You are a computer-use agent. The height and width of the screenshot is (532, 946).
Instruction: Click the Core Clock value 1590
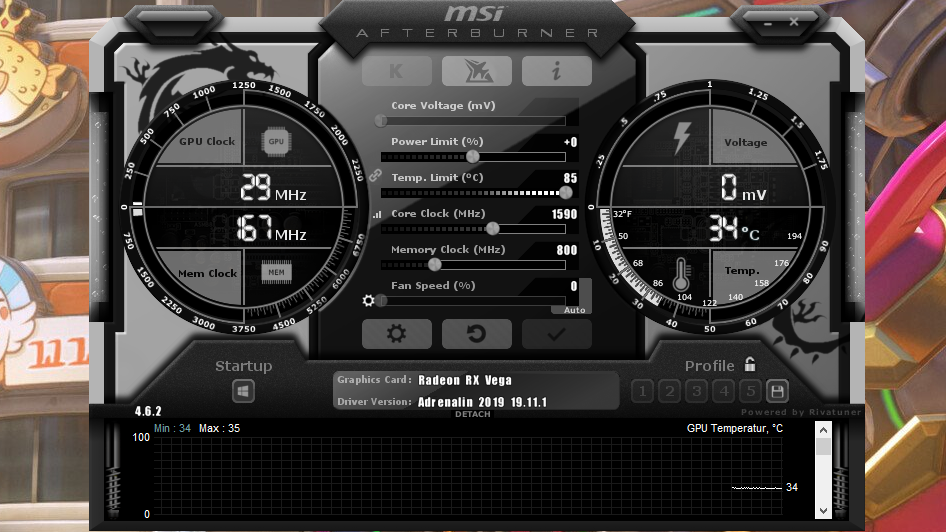tap(564, 214)
